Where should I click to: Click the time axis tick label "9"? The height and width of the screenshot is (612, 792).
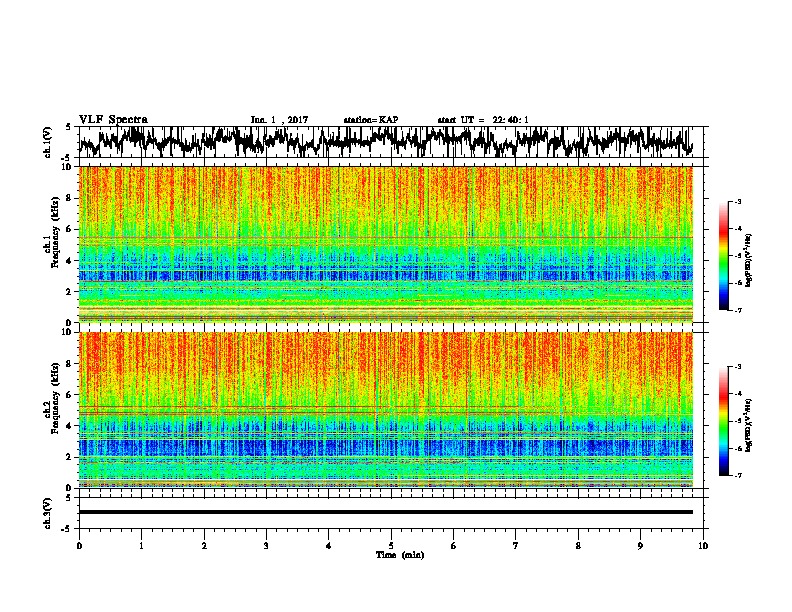[x=640, y=546]
